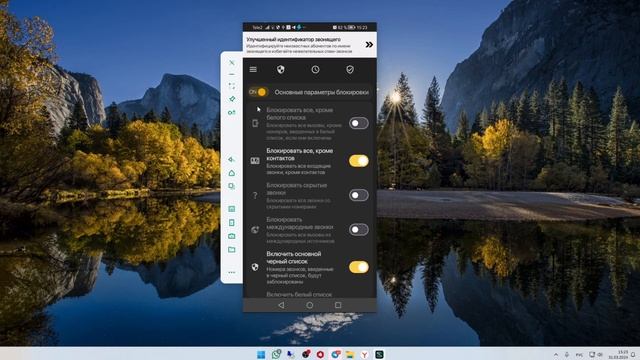Switch input language via РУС indicator
The width and height of the screenshot is (640, 360).
tap(579, 355)
